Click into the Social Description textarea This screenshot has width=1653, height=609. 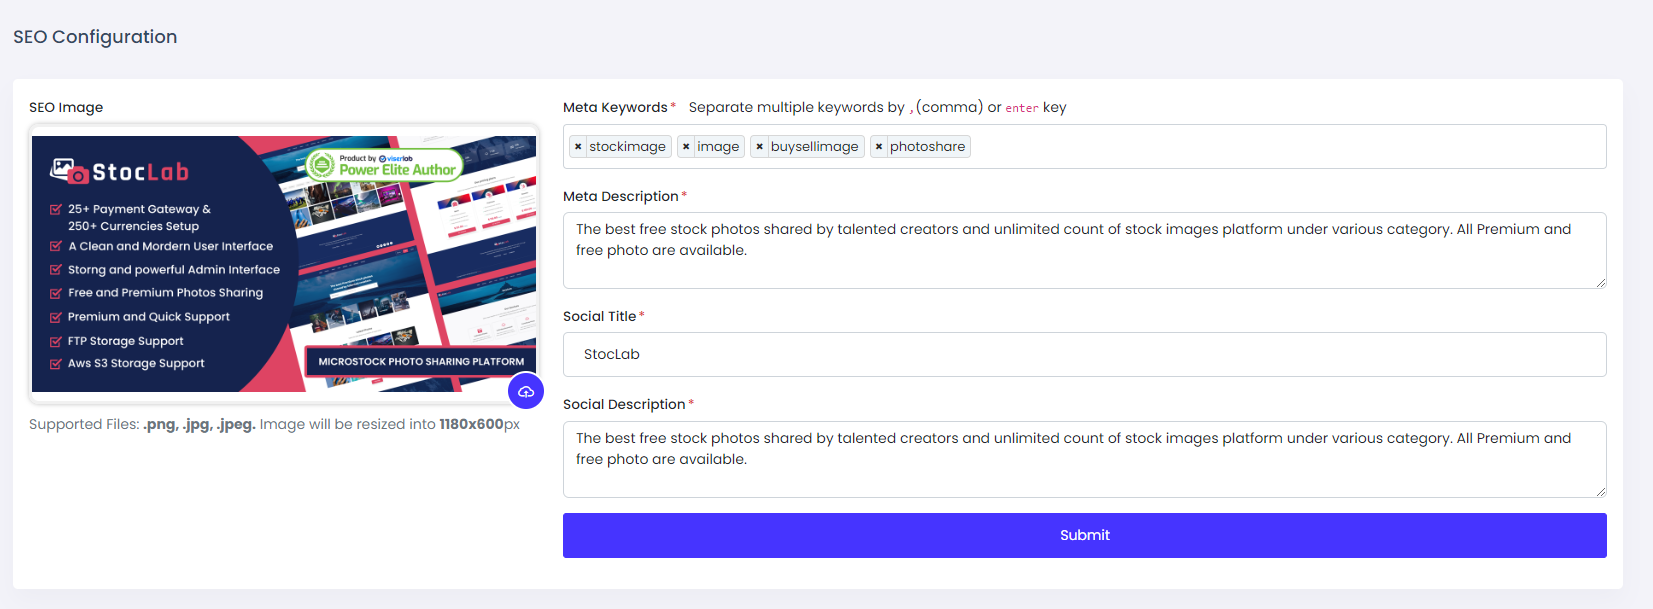click(x=1084, y=459)
